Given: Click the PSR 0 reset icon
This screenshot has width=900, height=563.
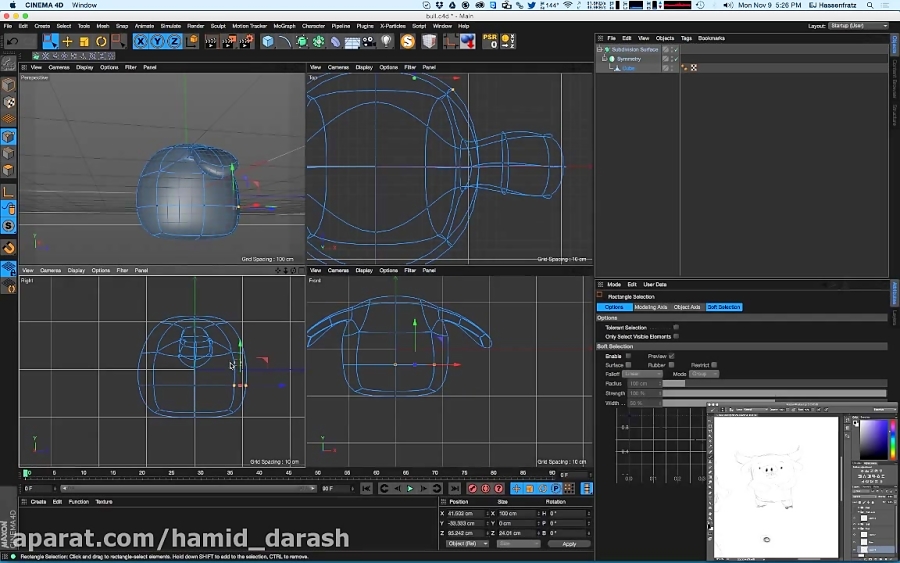Looking at the screenshot, I should [x=490, y=41].
